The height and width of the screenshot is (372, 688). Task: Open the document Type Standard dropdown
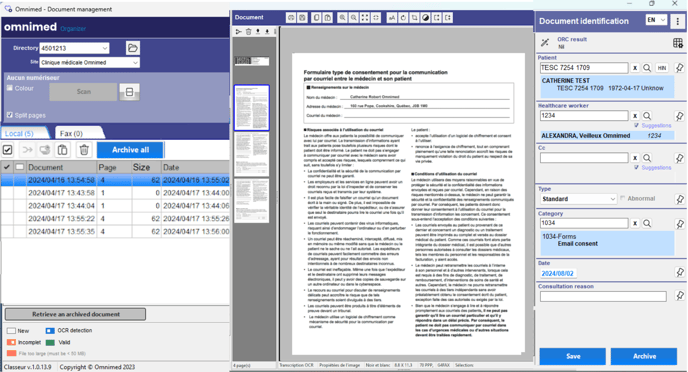tap(579, 199)
